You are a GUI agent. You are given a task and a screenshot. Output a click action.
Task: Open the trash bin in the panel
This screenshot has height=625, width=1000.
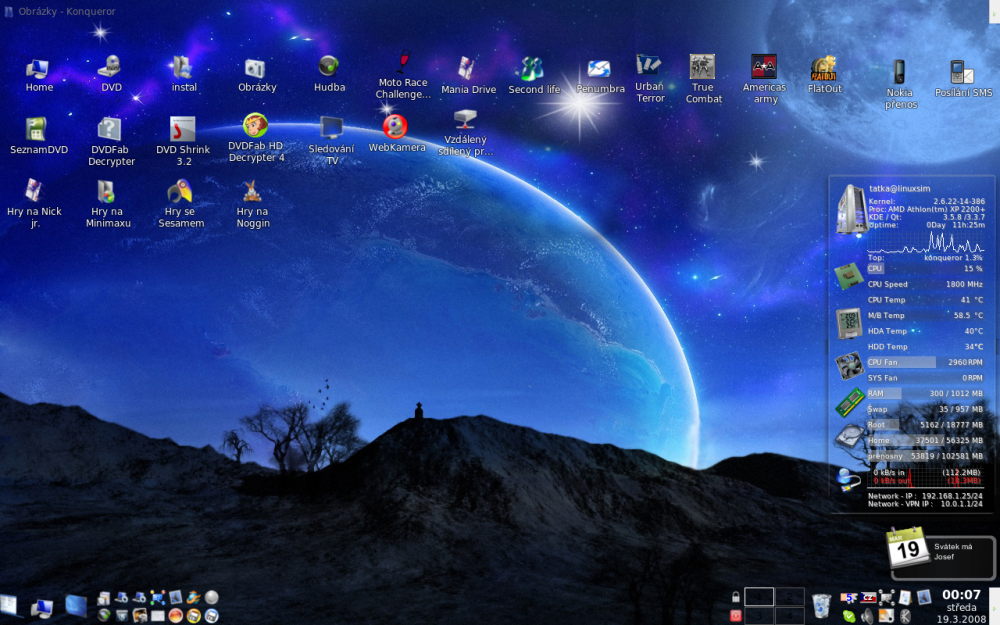822,607
